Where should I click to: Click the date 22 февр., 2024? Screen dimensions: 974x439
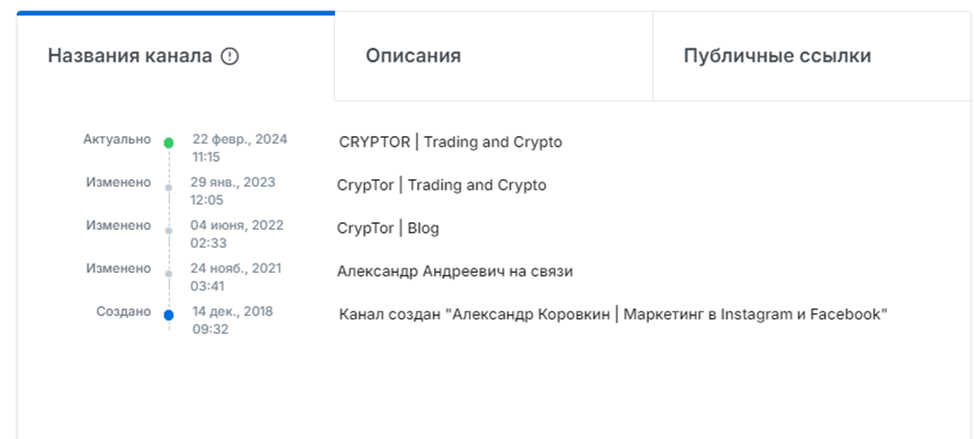coord(239,140)
